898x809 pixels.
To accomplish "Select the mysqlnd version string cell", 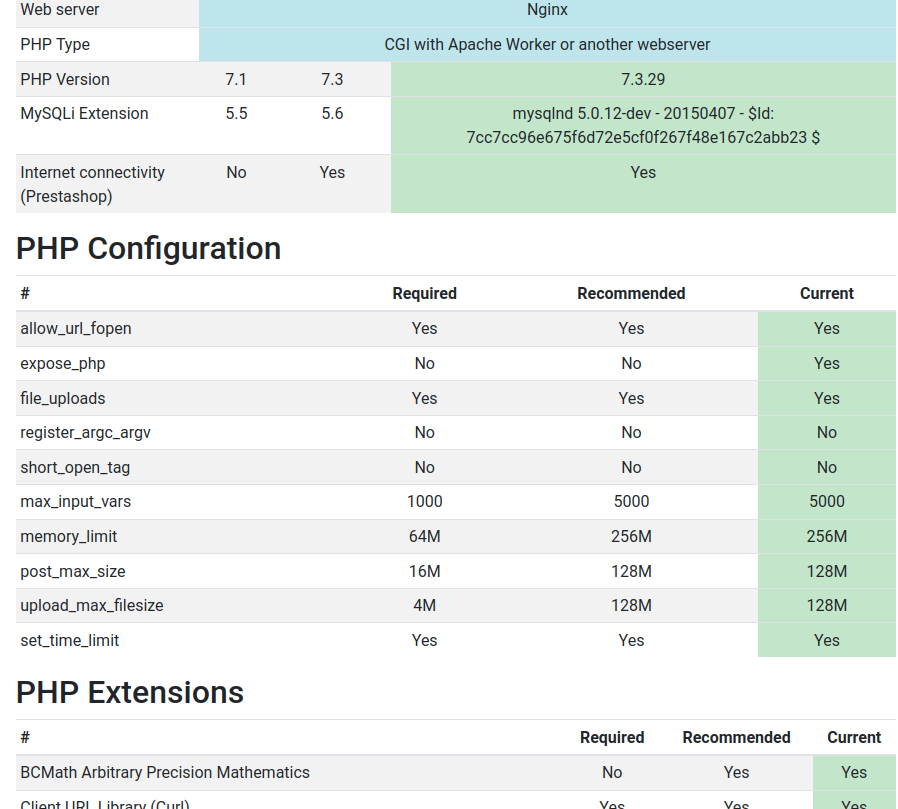I will click(x=643, y=125).
